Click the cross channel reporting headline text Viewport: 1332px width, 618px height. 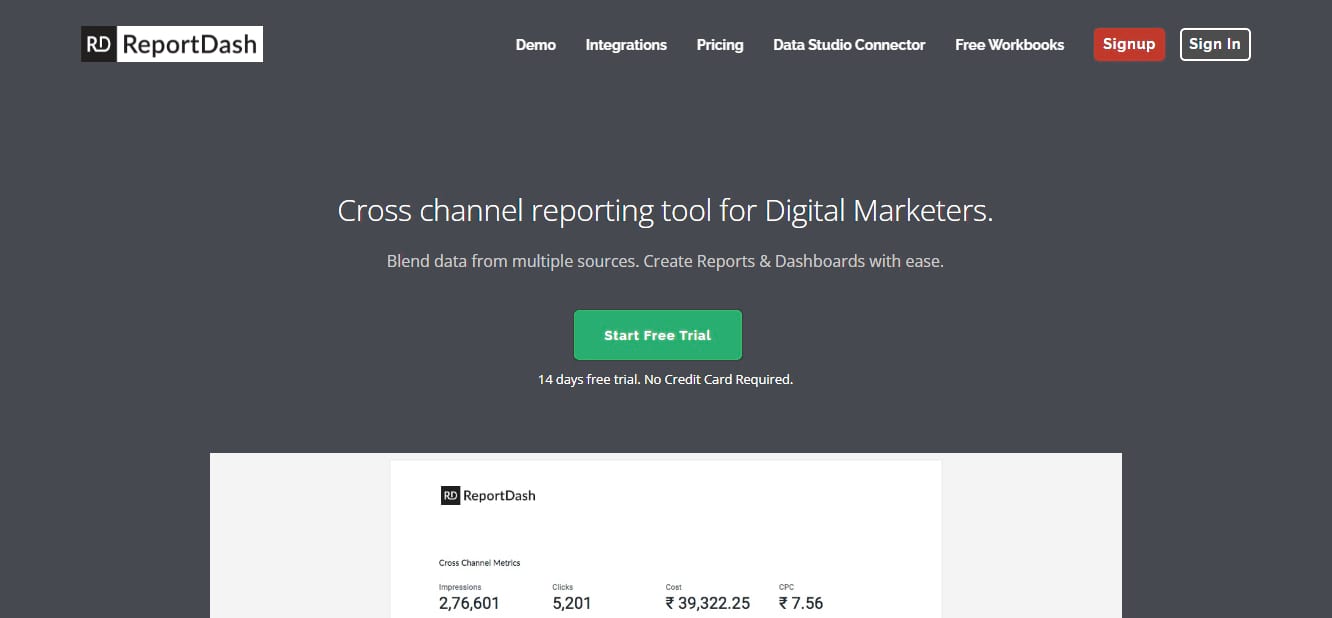click(x=665, y=210)
